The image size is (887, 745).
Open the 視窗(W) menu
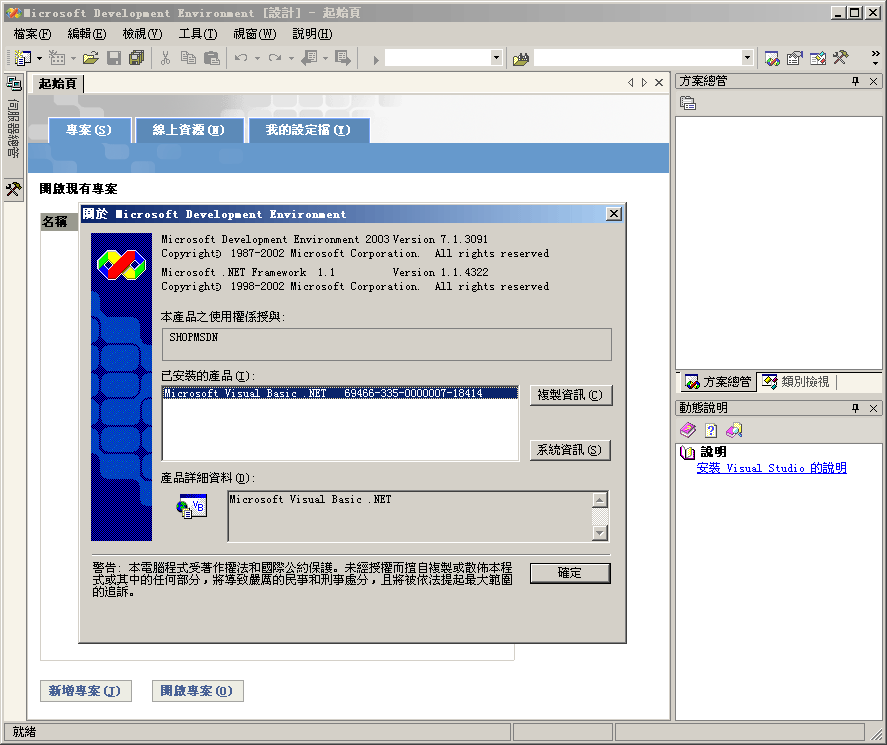point(255,34)
